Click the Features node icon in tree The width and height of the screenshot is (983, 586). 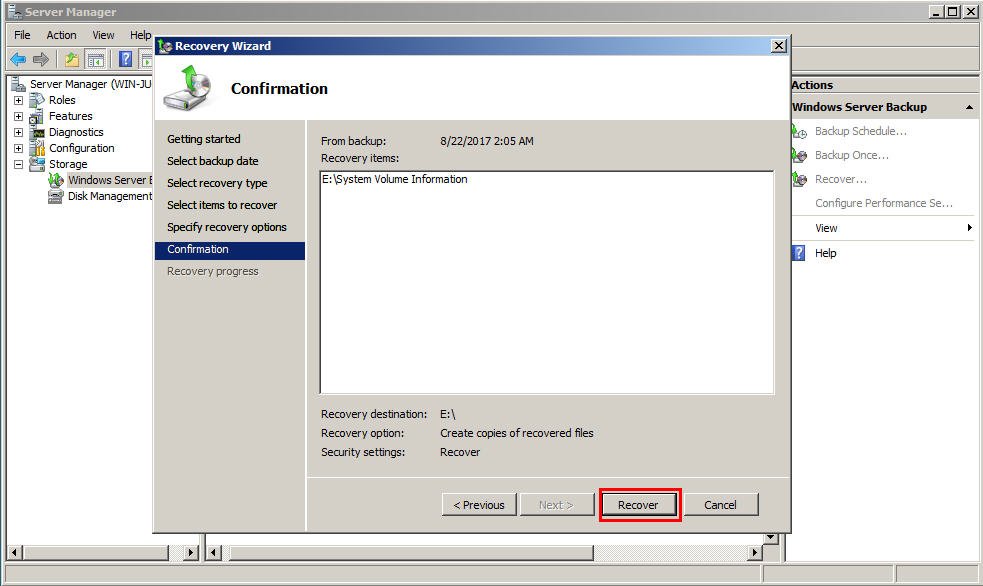(x=36, y=117)
